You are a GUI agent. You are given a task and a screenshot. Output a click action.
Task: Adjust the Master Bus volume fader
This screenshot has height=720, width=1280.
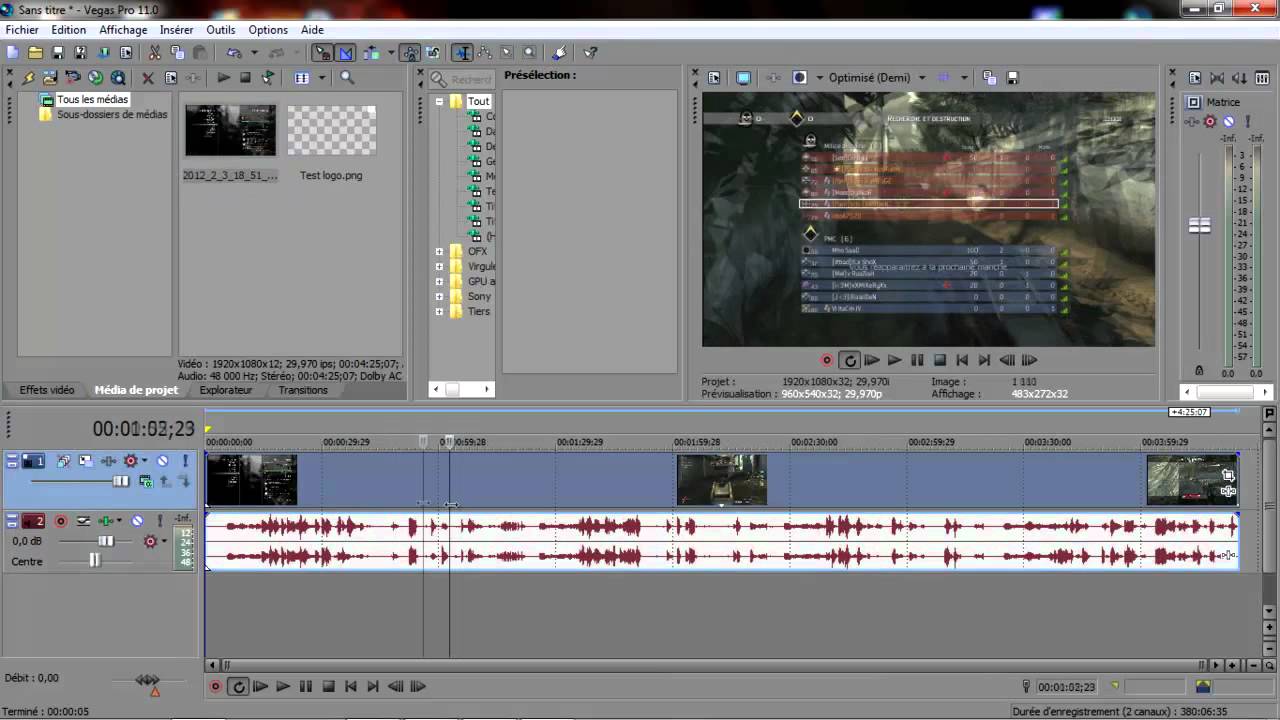click(x=1199, y=226)
